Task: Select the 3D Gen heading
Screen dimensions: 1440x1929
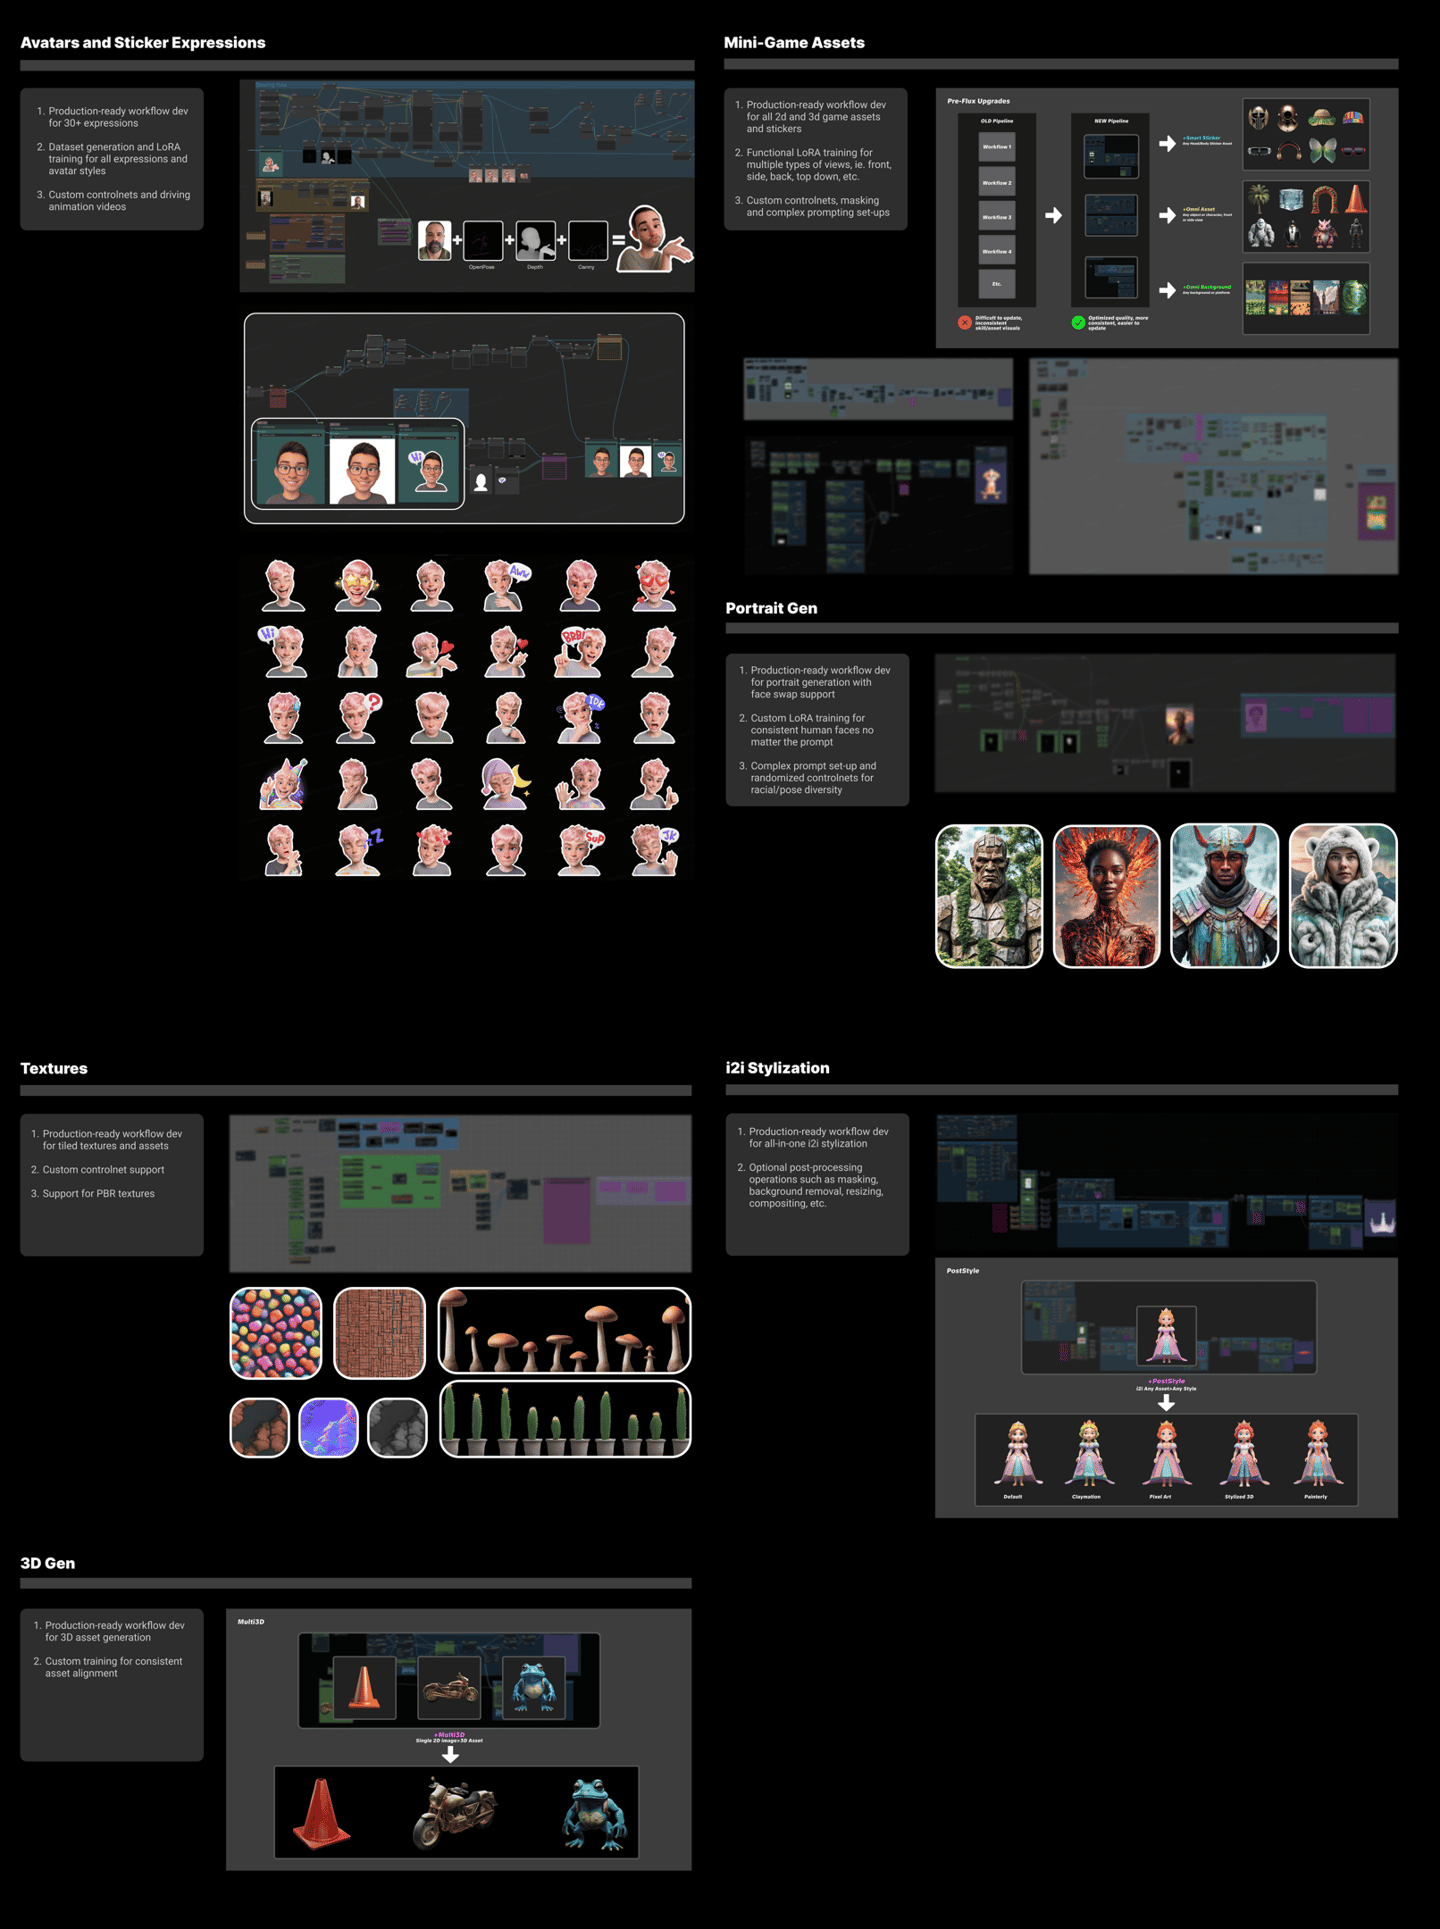Action: (x=48, y=1563)
